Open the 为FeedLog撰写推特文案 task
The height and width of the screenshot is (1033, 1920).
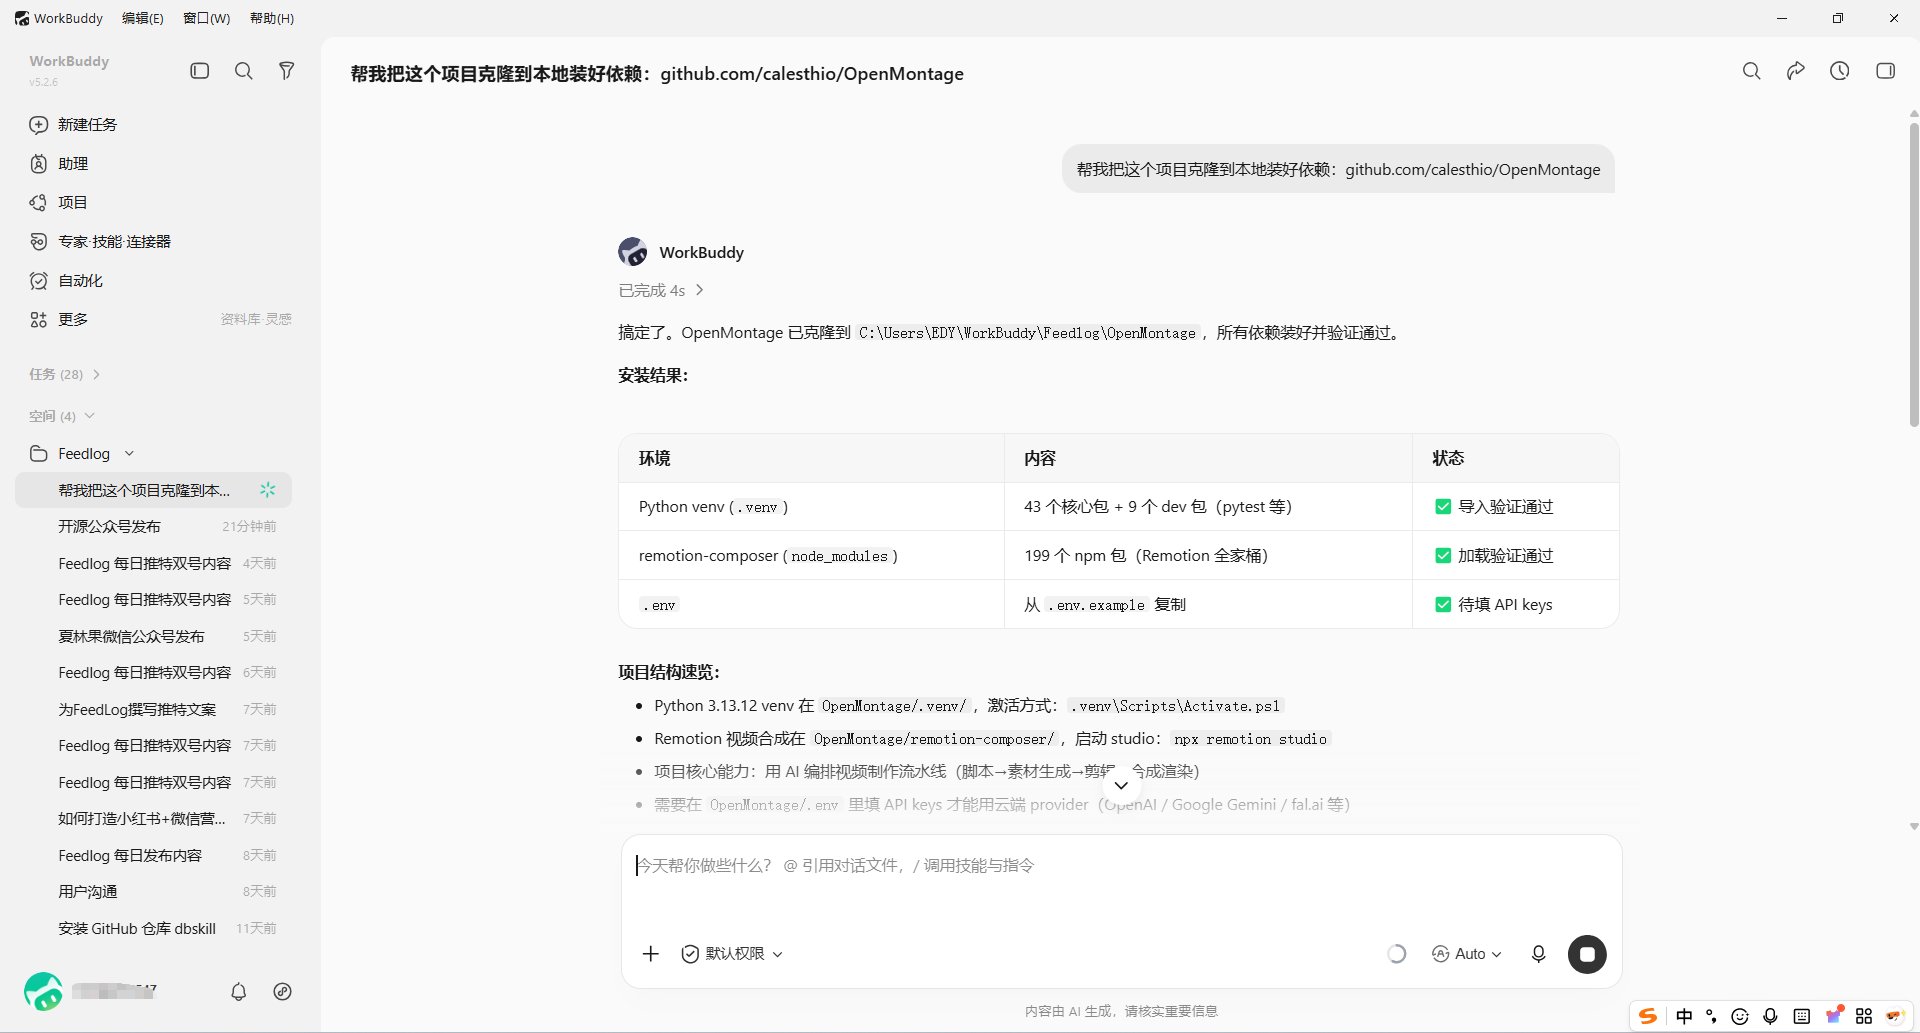(153, 709)
